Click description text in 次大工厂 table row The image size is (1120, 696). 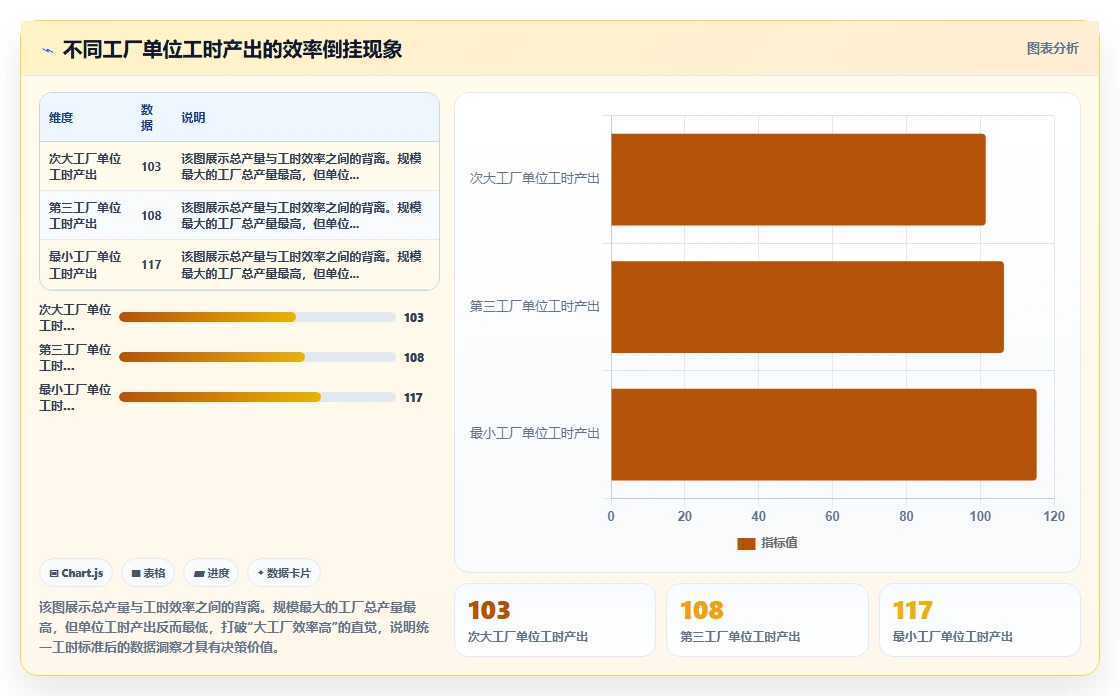click(x=301, y=166)
